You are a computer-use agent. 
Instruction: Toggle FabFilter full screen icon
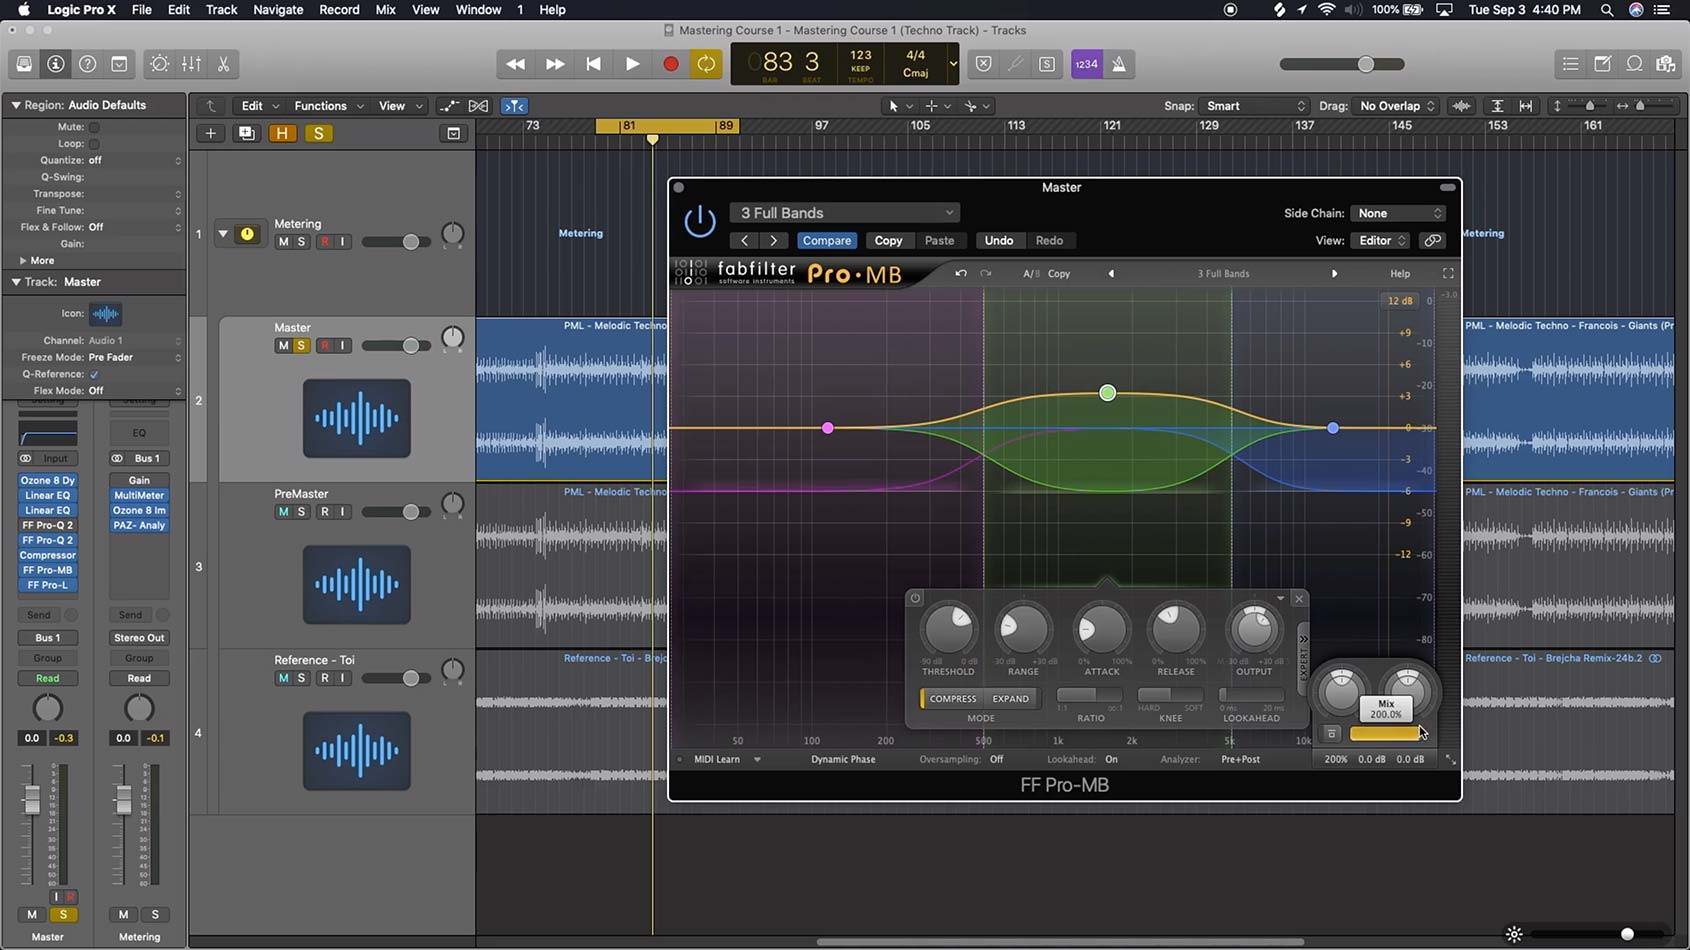pyautogui.click(x=1447, y=273)
